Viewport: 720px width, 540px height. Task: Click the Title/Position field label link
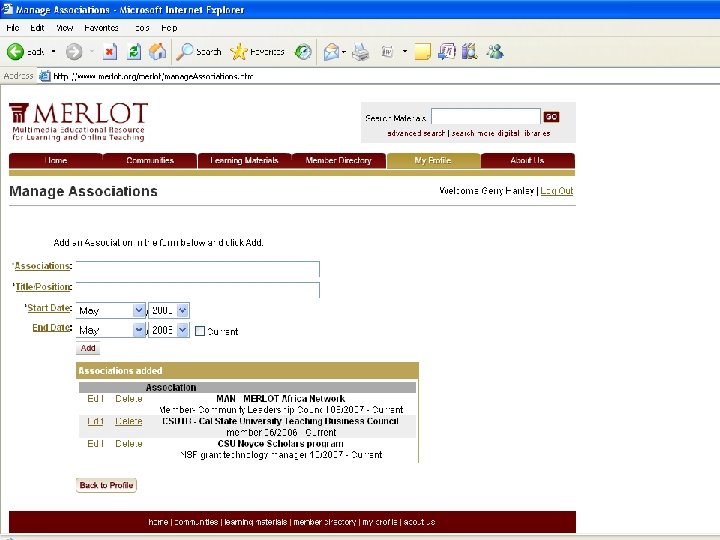[x=44, y=287]
